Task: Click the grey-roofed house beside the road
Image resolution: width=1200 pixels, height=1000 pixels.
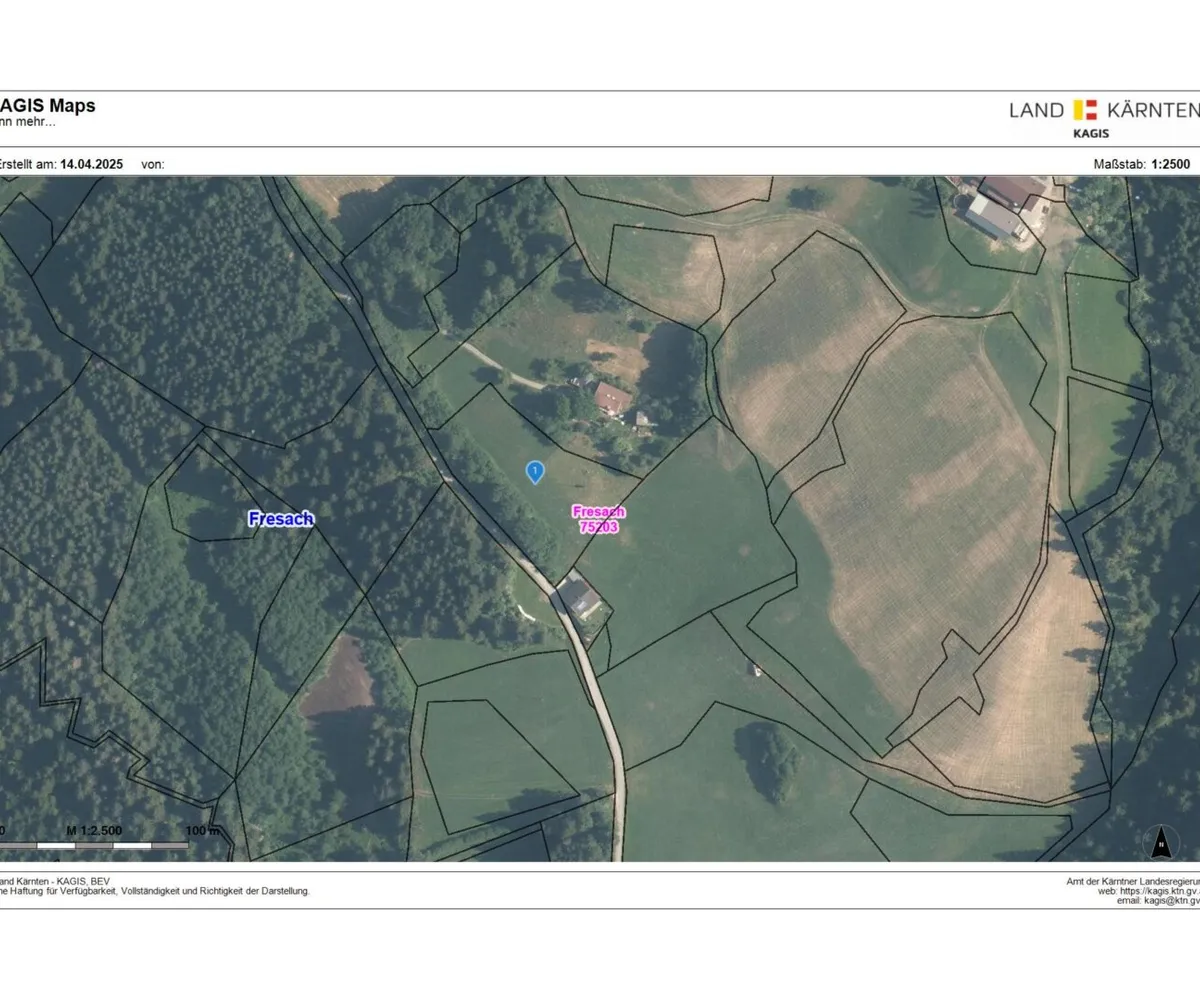Action: click(579, 597)
